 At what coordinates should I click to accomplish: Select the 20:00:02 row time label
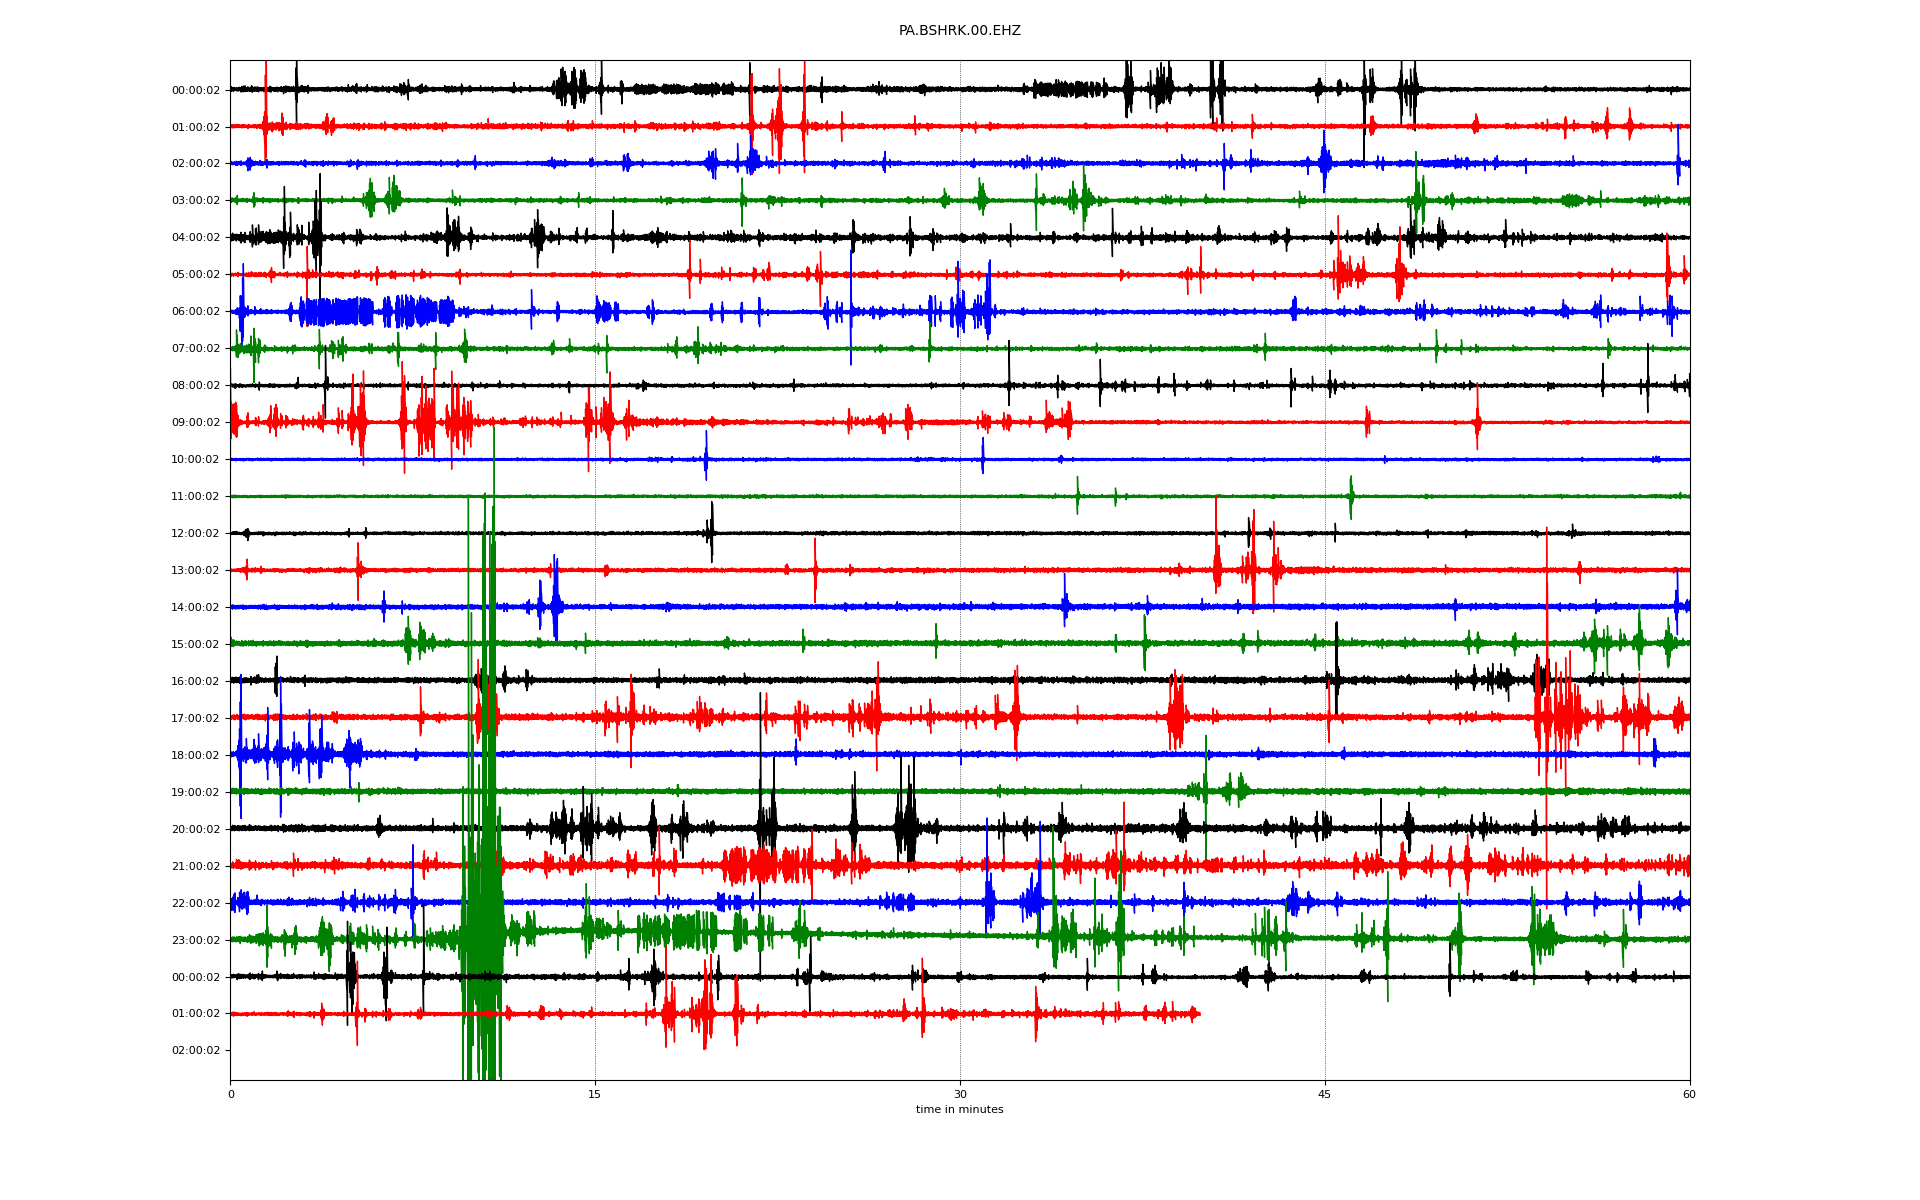pos(196,830)
